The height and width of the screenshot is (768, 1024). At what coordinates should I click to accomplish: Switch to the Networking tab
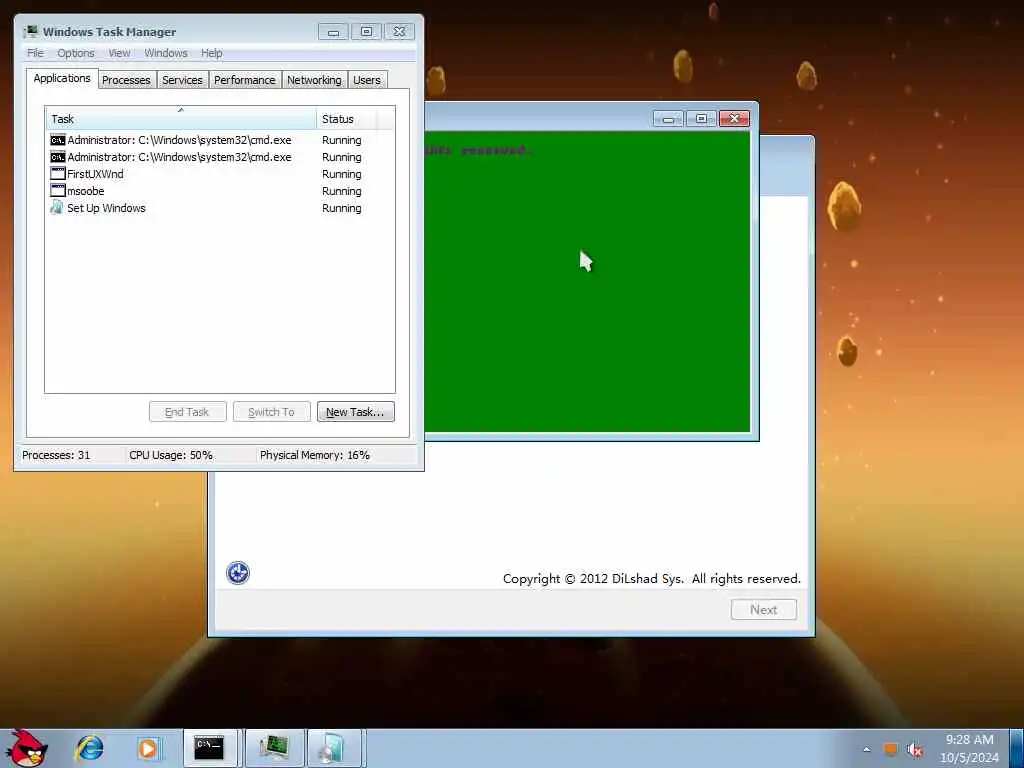(314, 80)
